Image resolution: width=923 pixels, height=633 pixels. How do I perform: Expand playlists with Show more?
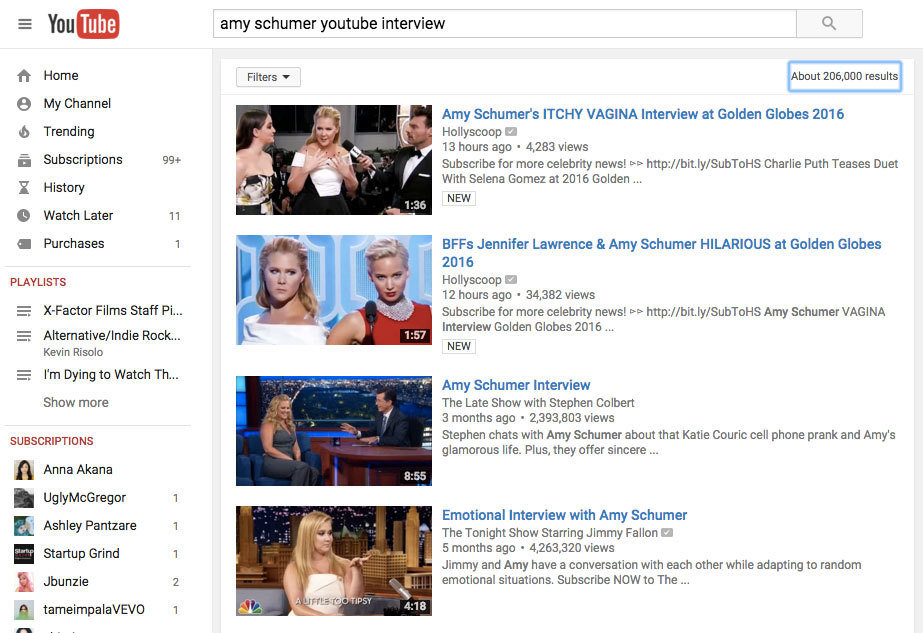(x=76, y=403)
